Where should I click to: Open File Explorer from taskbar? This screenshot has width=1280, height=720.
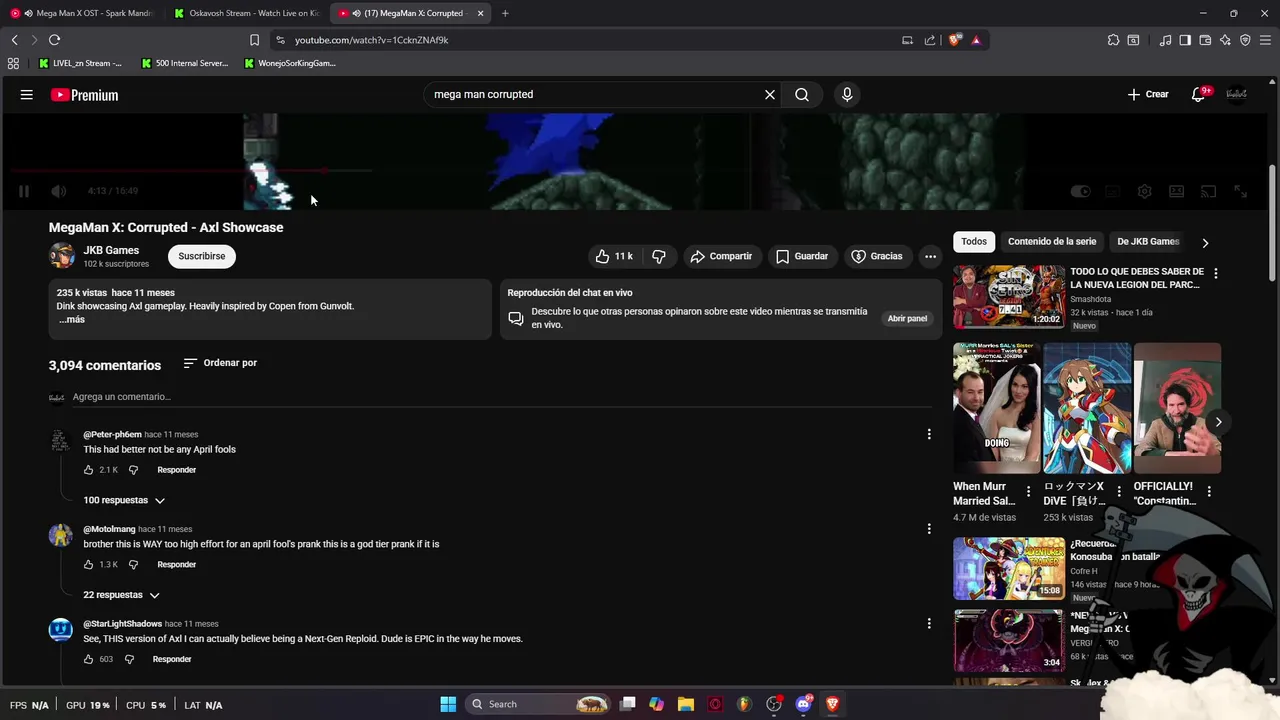pyautogui.click(x=686, y=704)
